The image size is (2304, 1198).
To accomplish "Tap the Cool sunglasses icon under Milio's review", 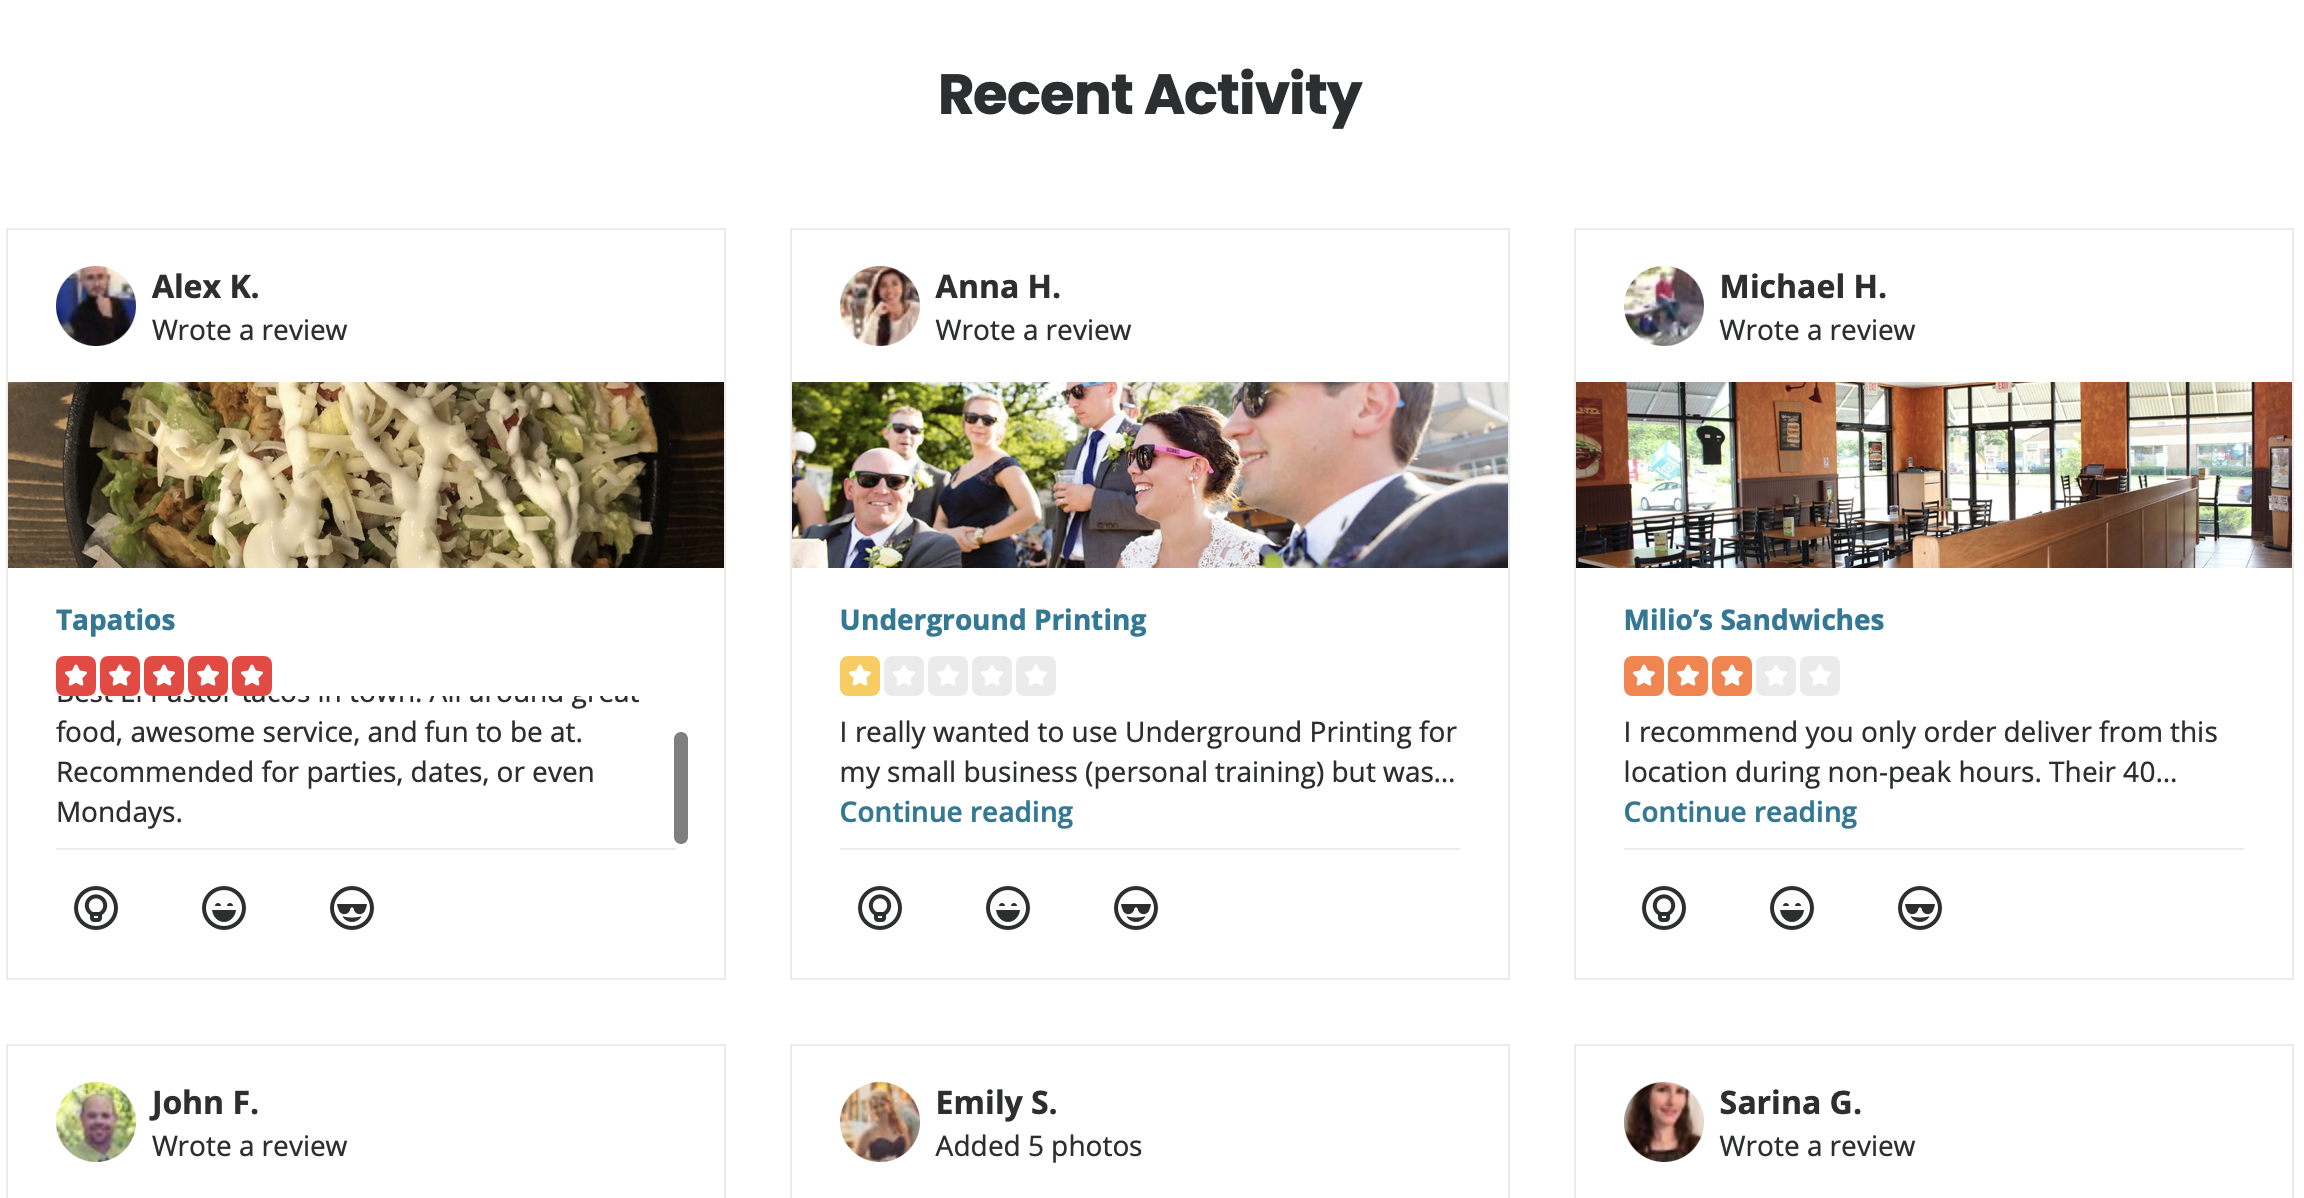I will click(1920, 908).
